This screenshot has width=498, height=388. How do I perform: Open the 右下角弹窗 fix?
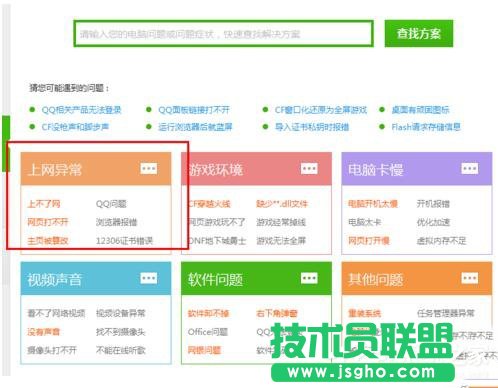pyautogui.click(x=277, y=313)
